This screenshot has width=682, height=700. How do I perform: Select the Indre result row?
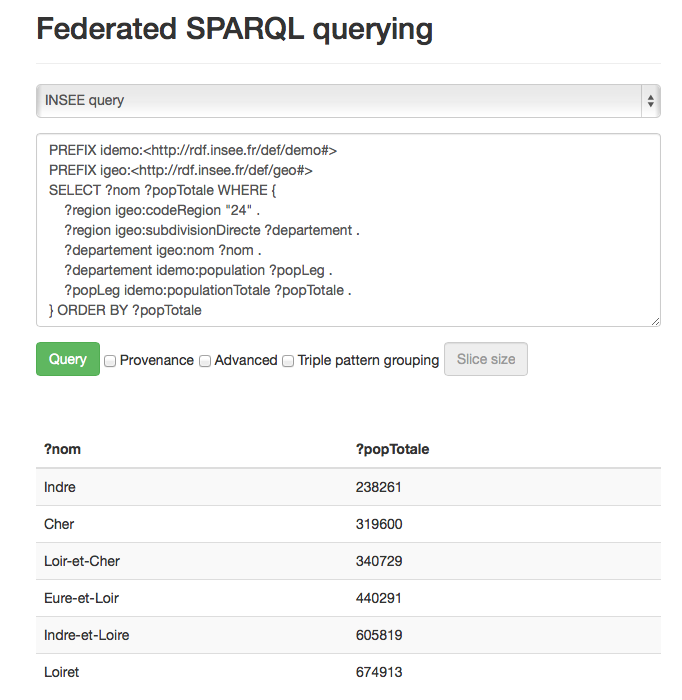[x=348, y=487]
